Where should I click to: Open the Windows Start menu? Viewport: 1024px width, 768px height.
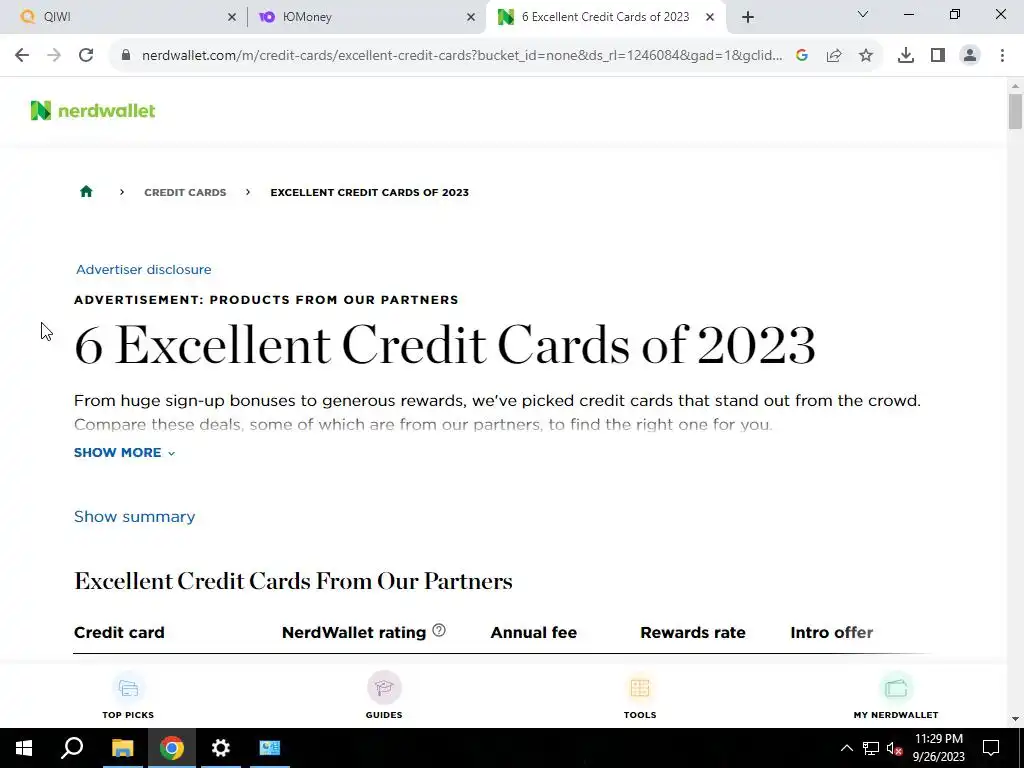(x=24, y=748)
